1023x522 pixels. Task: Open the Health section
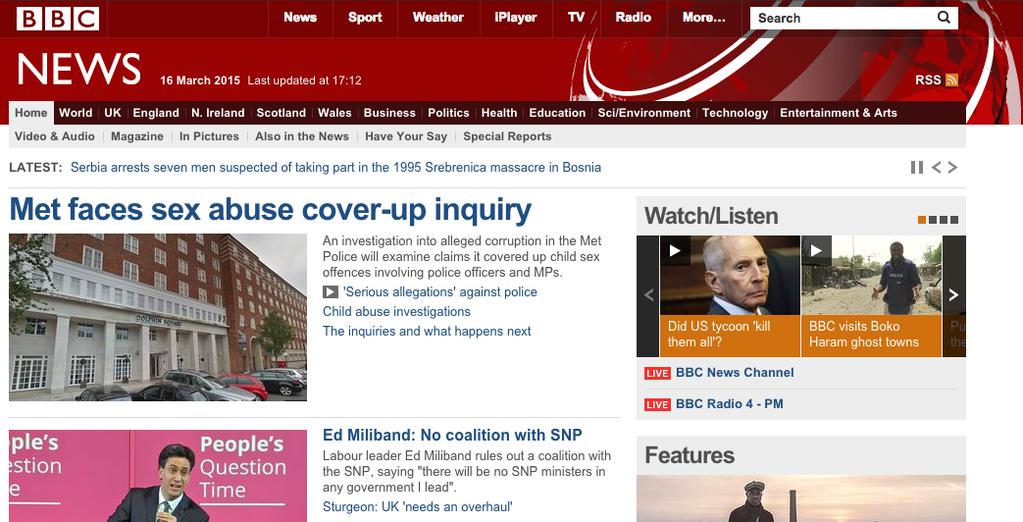499,113
